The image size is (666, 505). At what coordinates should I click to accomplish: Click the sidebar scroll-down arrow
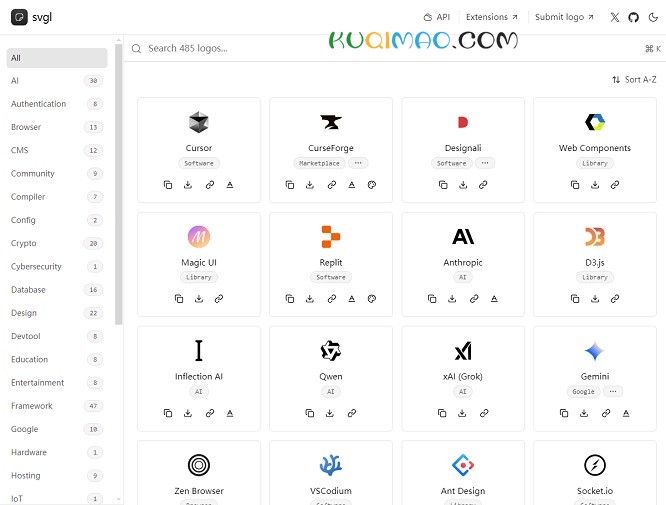tap(119, 499)
